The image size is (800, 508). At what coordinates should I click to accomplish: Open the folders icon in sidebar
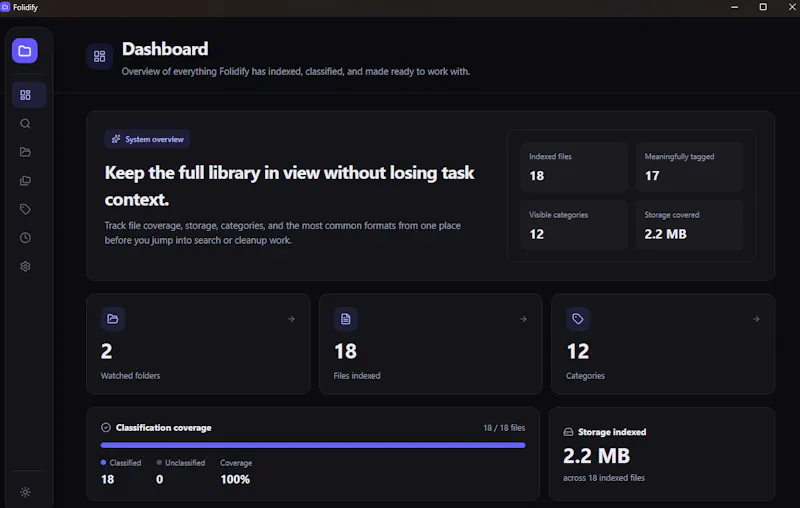[x=26, y=152]
